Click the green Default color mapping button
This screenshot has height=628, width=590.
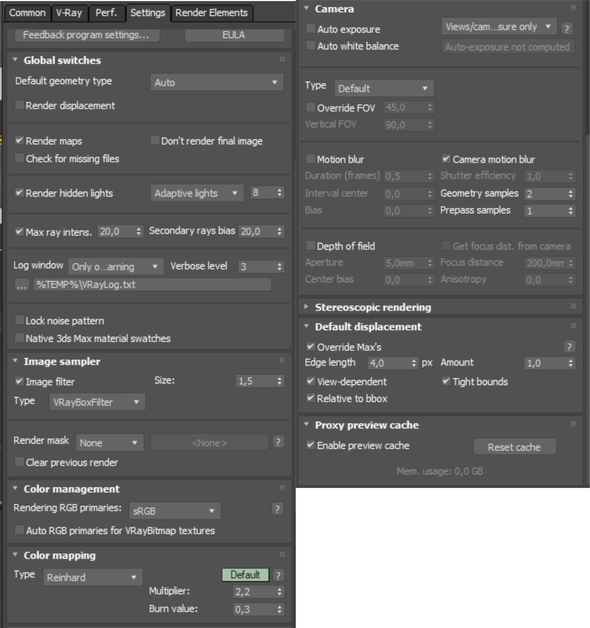pos(245,575)
